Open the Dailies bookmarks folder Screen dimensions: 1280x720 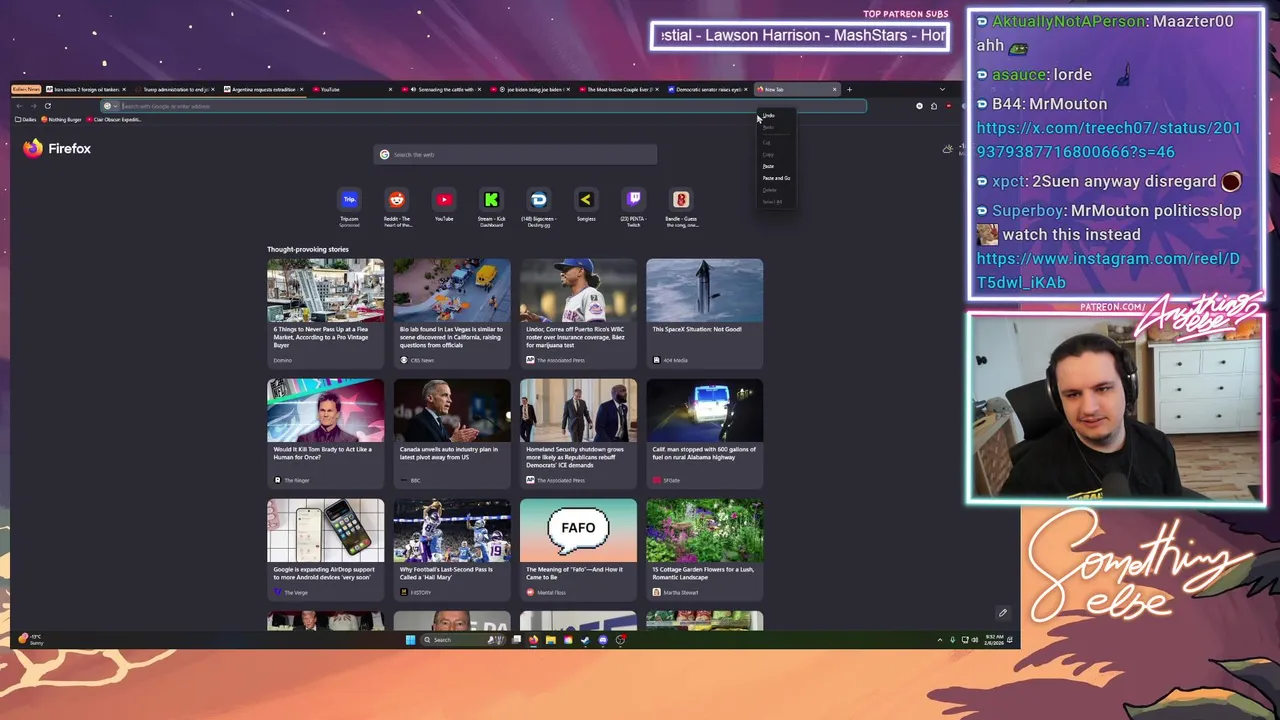tap(25, 120)
